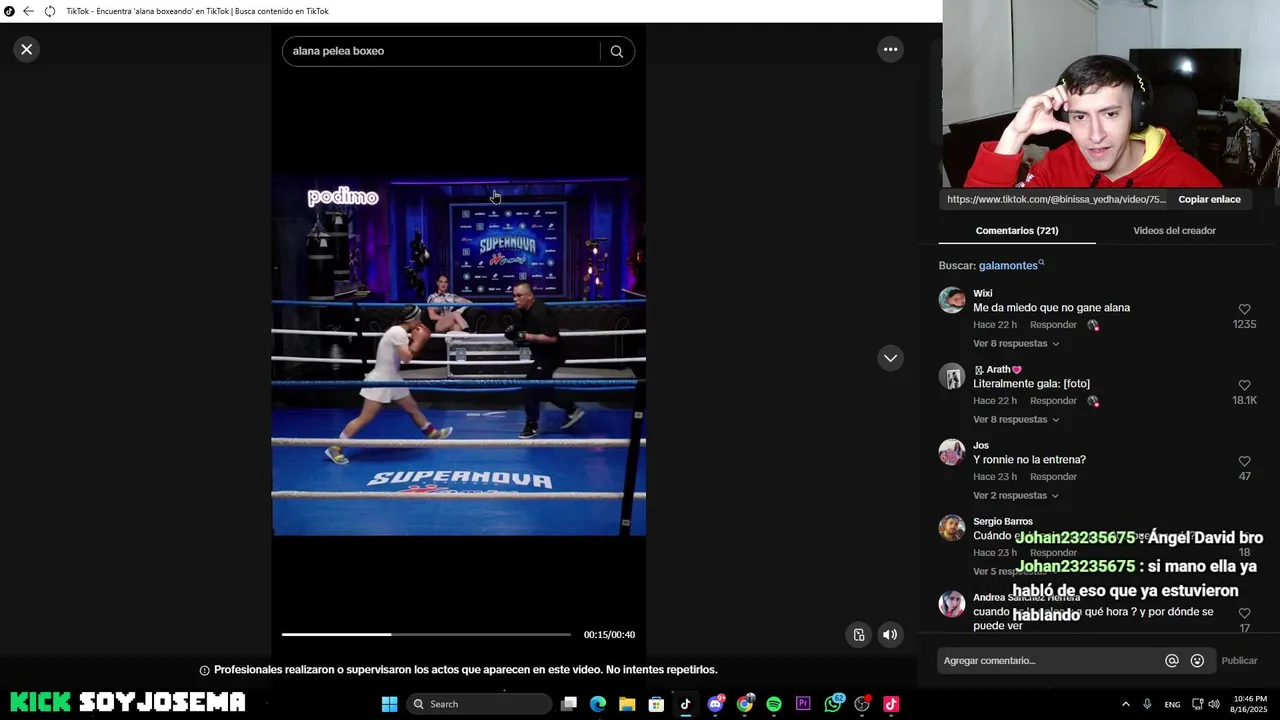Image resolution: width=1280 pixels, height=720 pixels.
Task: Open Jos's profile avatar
Action: point(952,452)
